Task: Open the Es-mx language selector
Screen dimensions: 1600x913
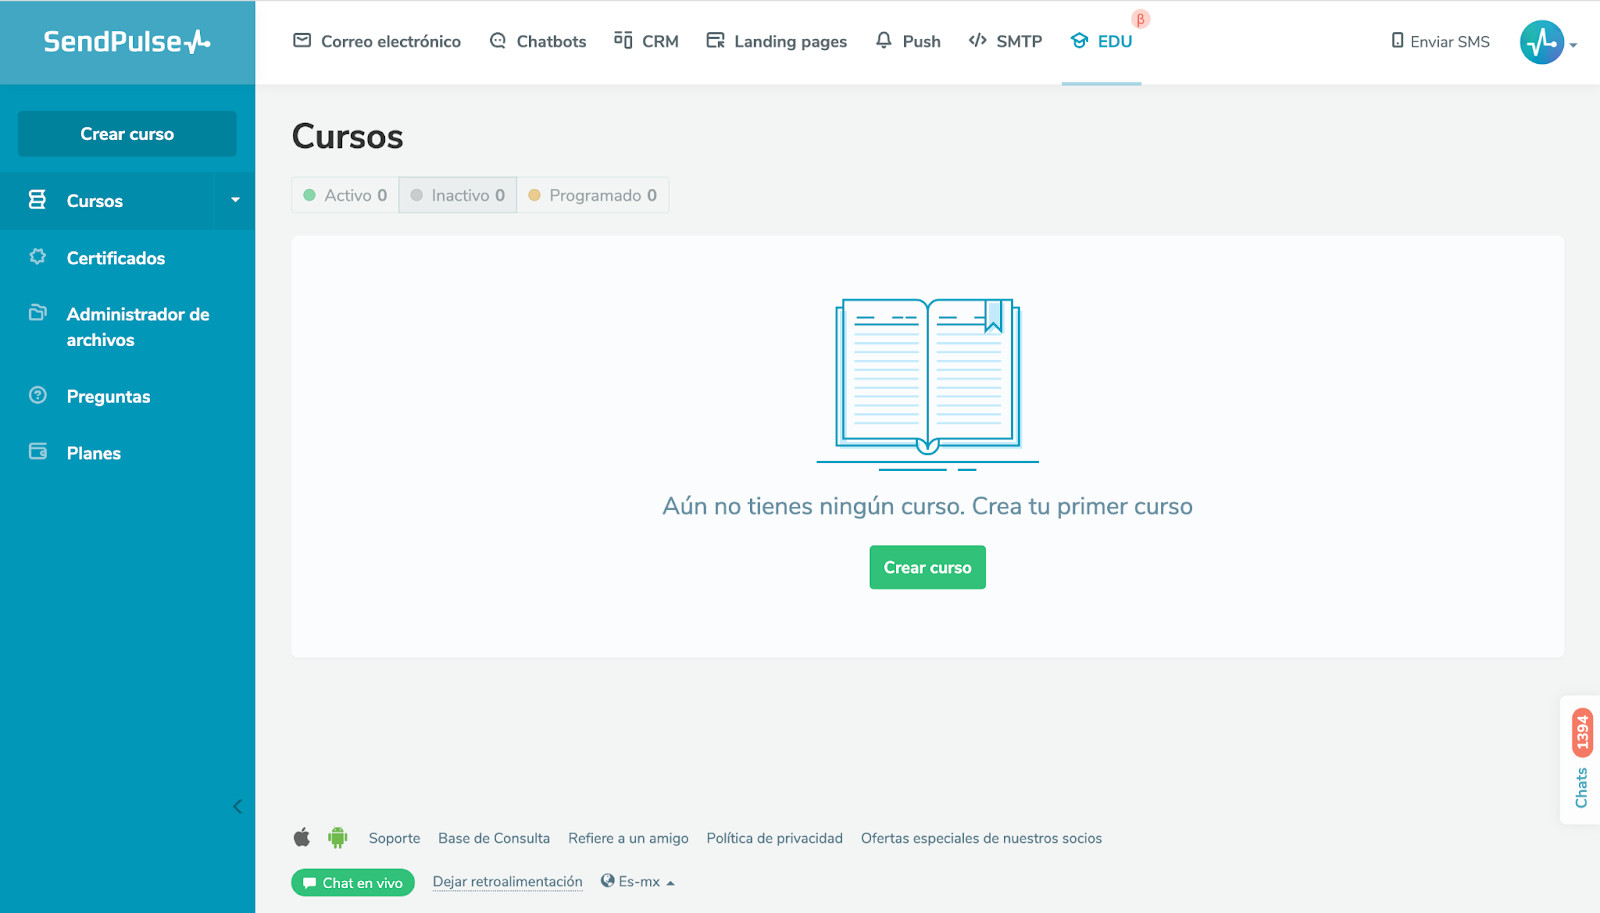Action: (x=637, y=881)
